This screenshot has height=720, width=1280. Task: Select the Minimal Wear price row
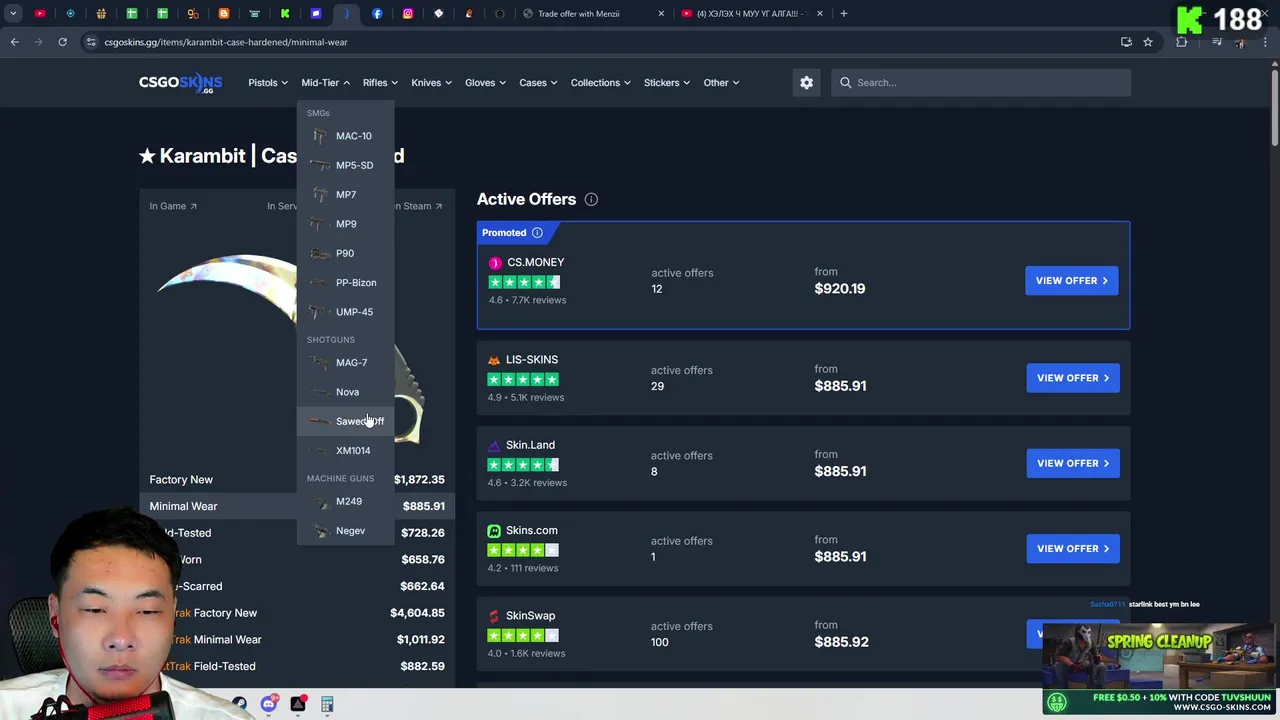[x=297, y=506]
